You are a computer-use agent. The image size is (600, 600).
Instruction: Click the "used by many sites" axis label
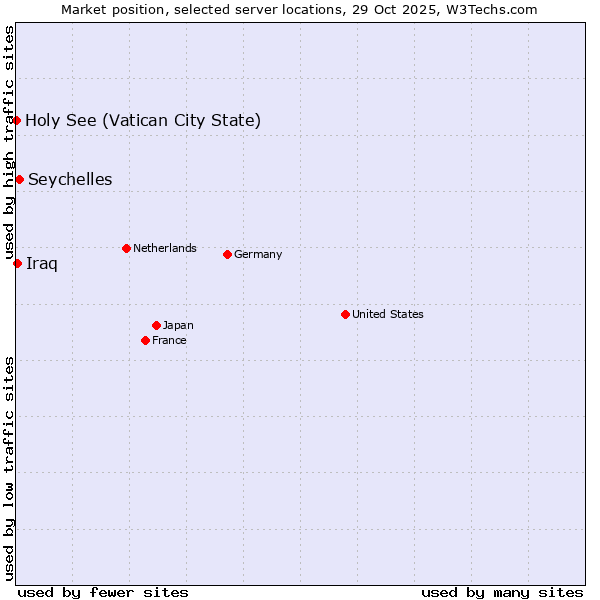[x=502, y=592]
